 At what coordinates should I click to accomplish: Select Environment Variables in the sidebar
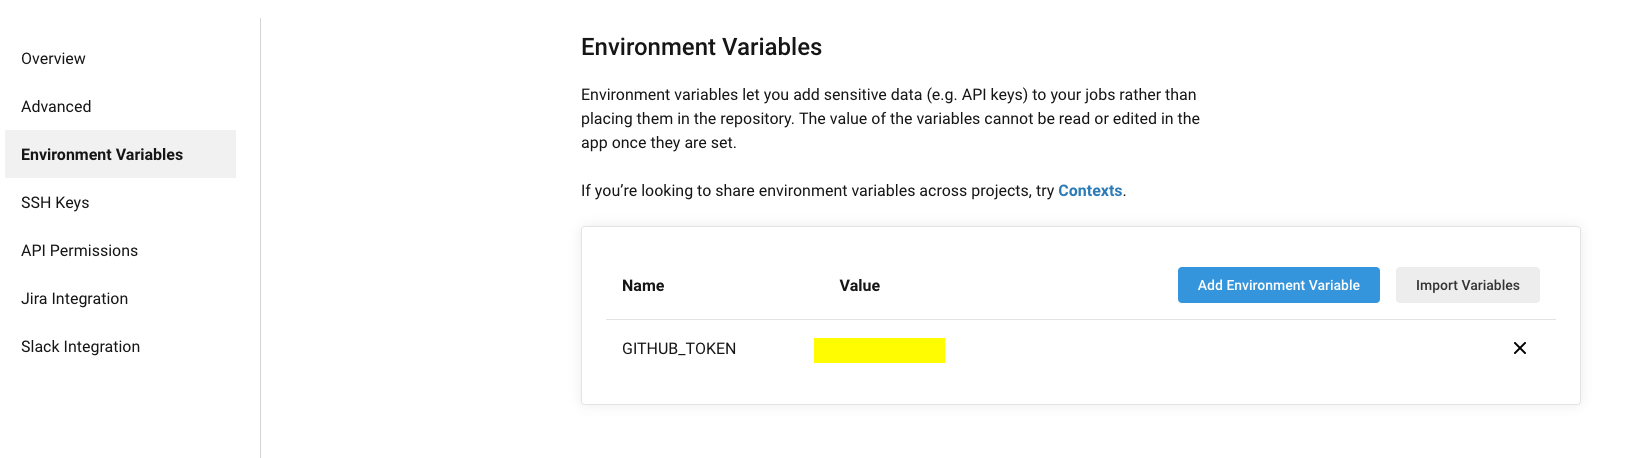[102, 154]
